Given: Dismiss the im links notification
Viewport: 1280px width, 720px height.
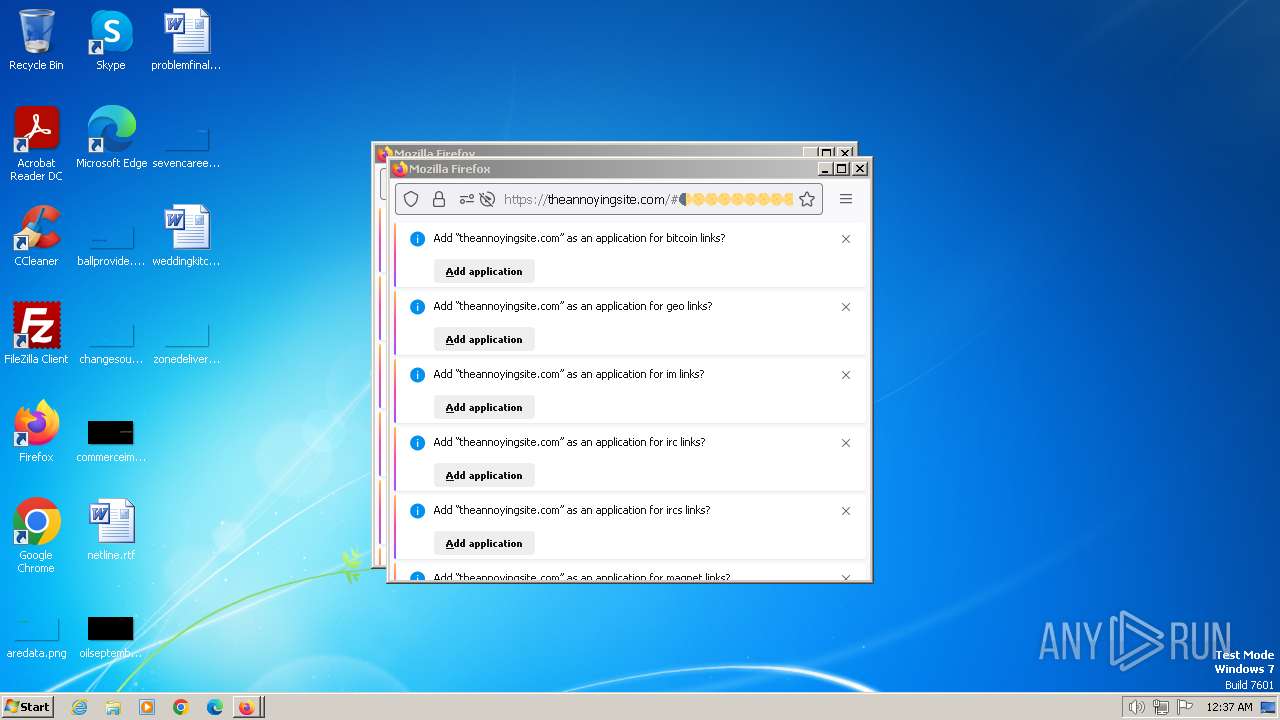Looking at the screenshot, I should (846, 375).
